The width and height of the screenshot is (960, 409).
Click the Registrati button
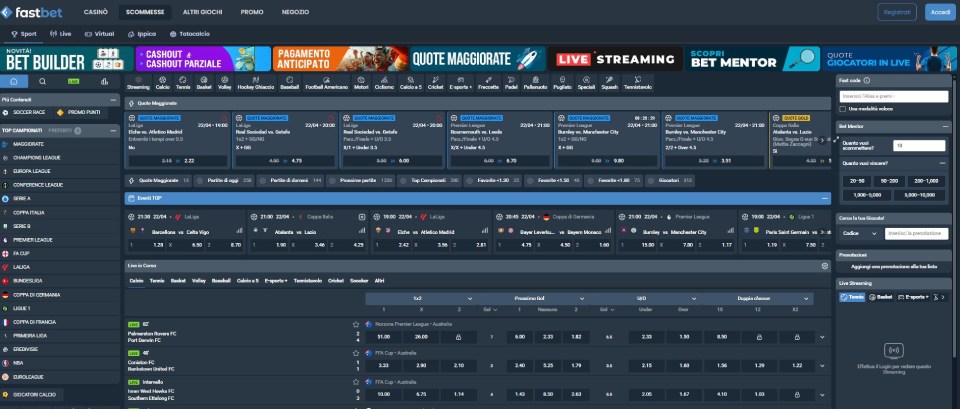coord(897,12)
